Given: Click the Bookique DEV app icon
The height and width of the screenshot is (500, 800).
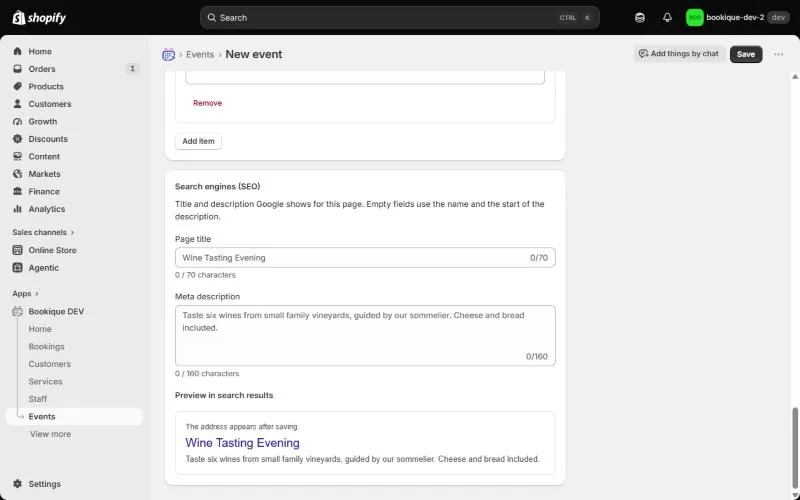Looking at the screenshot, I should click(x=17, y=311).
